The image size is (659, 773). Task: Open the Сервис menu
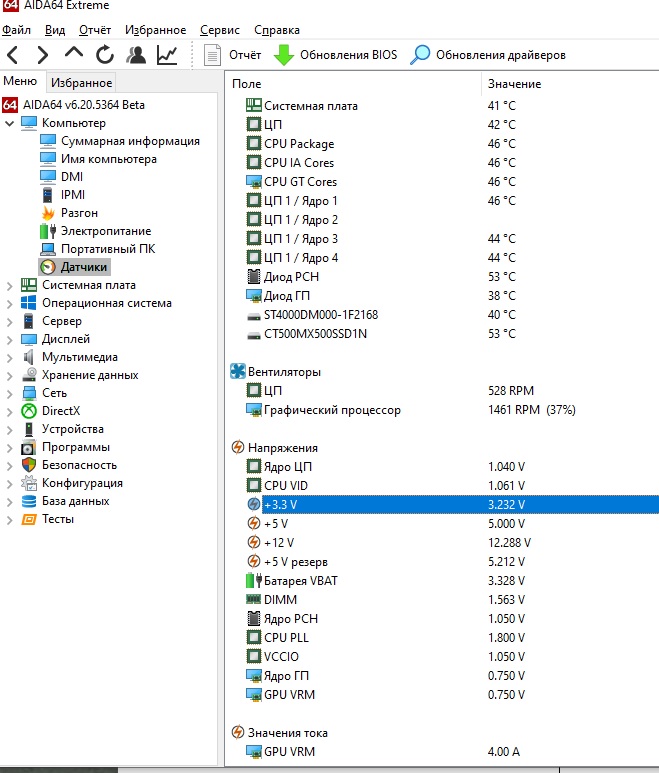220,30
